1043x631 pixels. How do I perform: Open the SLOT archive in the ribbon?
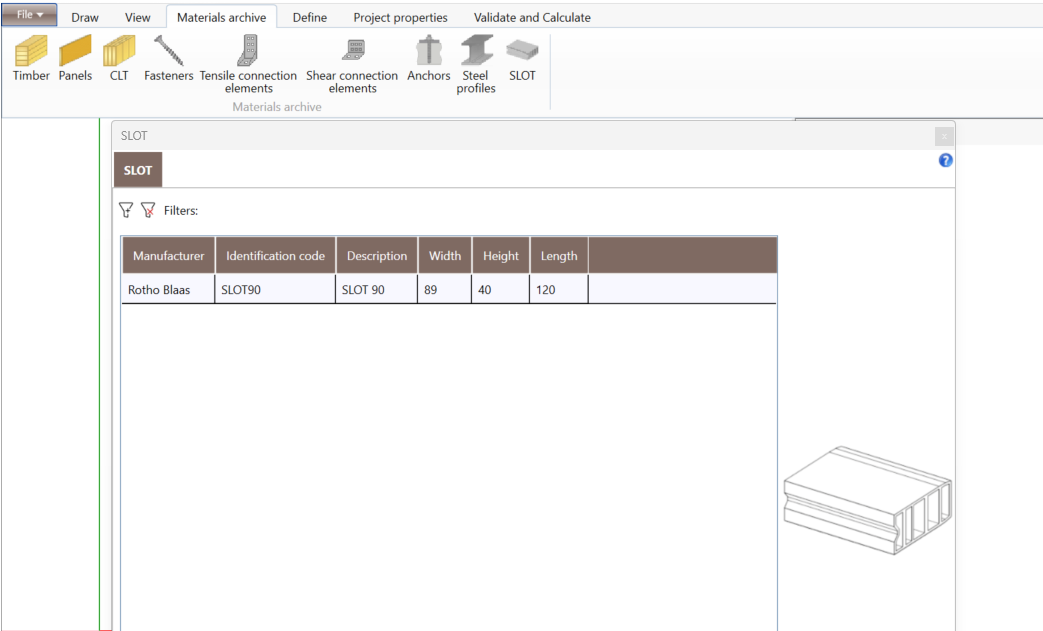[x=522, y=59]
